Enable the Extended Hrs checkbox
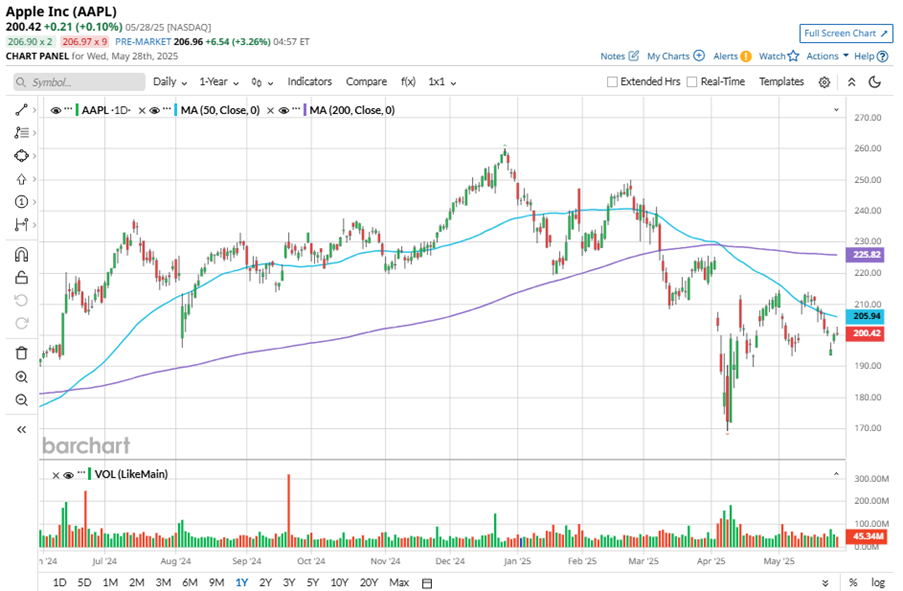Image resolution: width=903 pixels, height=591 pixels. (613, 82)
